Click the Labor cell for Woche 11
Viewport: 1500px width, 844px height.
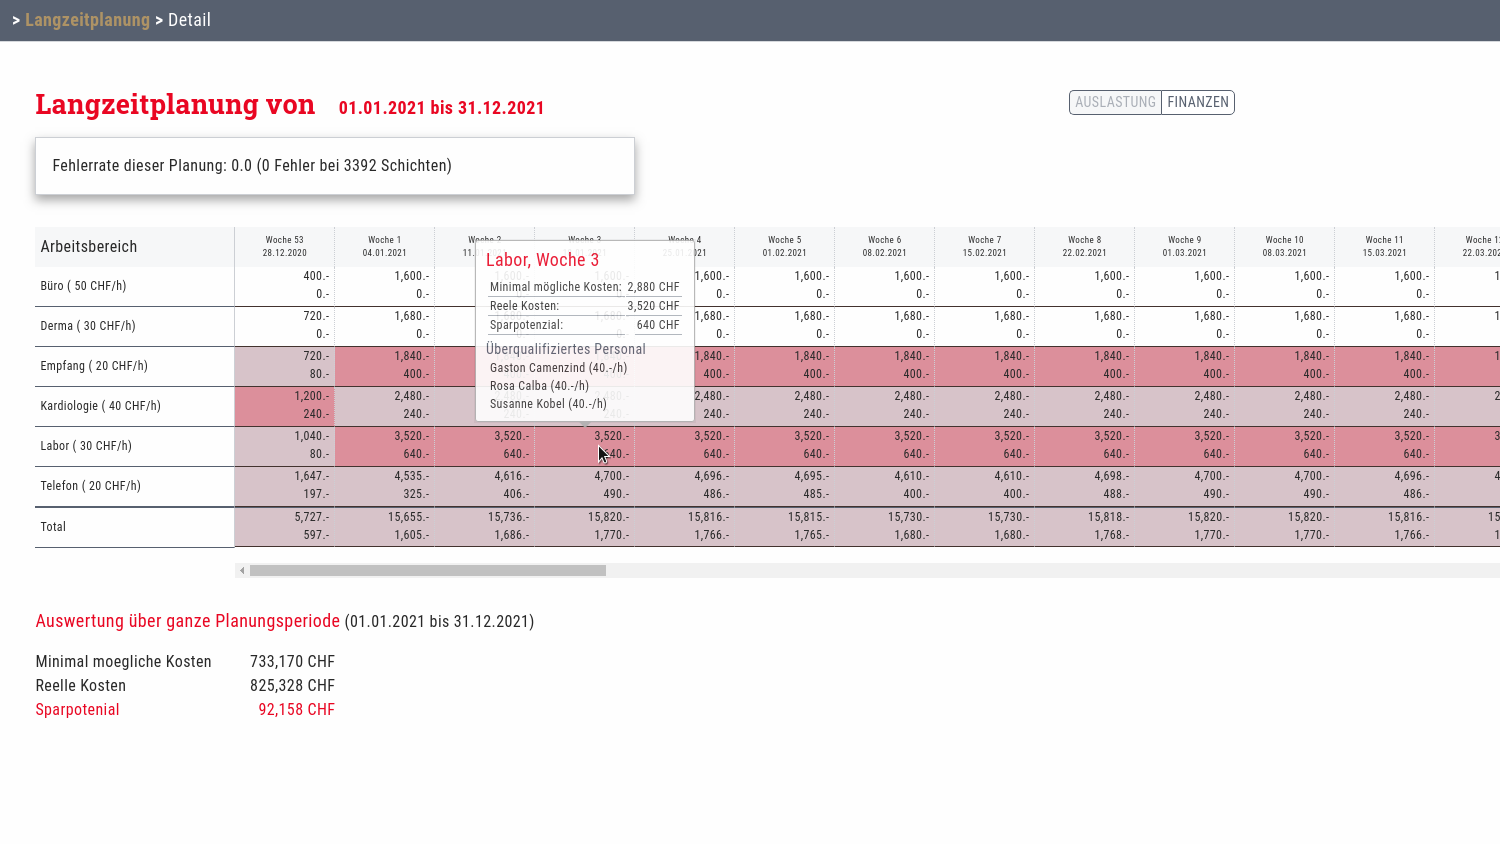(1384, 446)
